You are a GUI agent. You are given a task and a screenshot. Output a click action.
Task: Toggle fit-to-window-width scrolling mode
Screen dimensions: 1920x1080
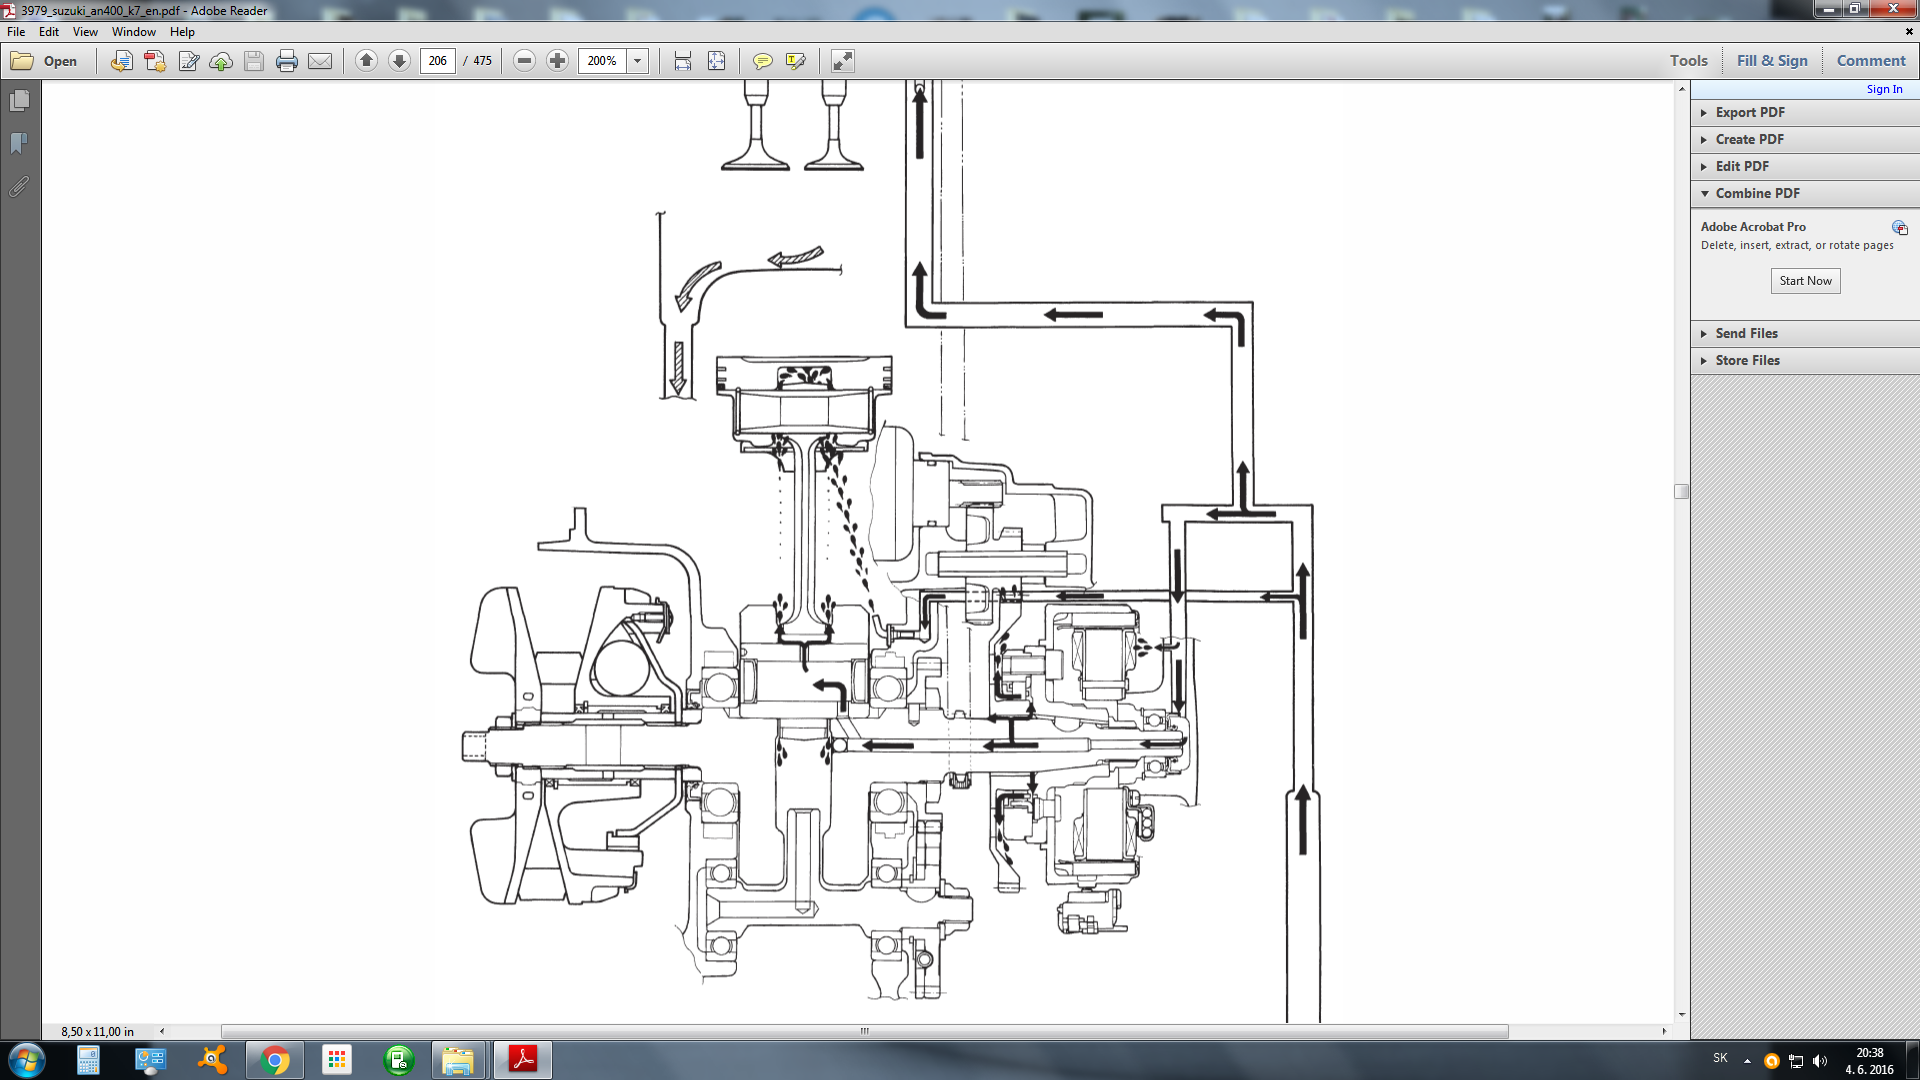(x=683, y=61)
